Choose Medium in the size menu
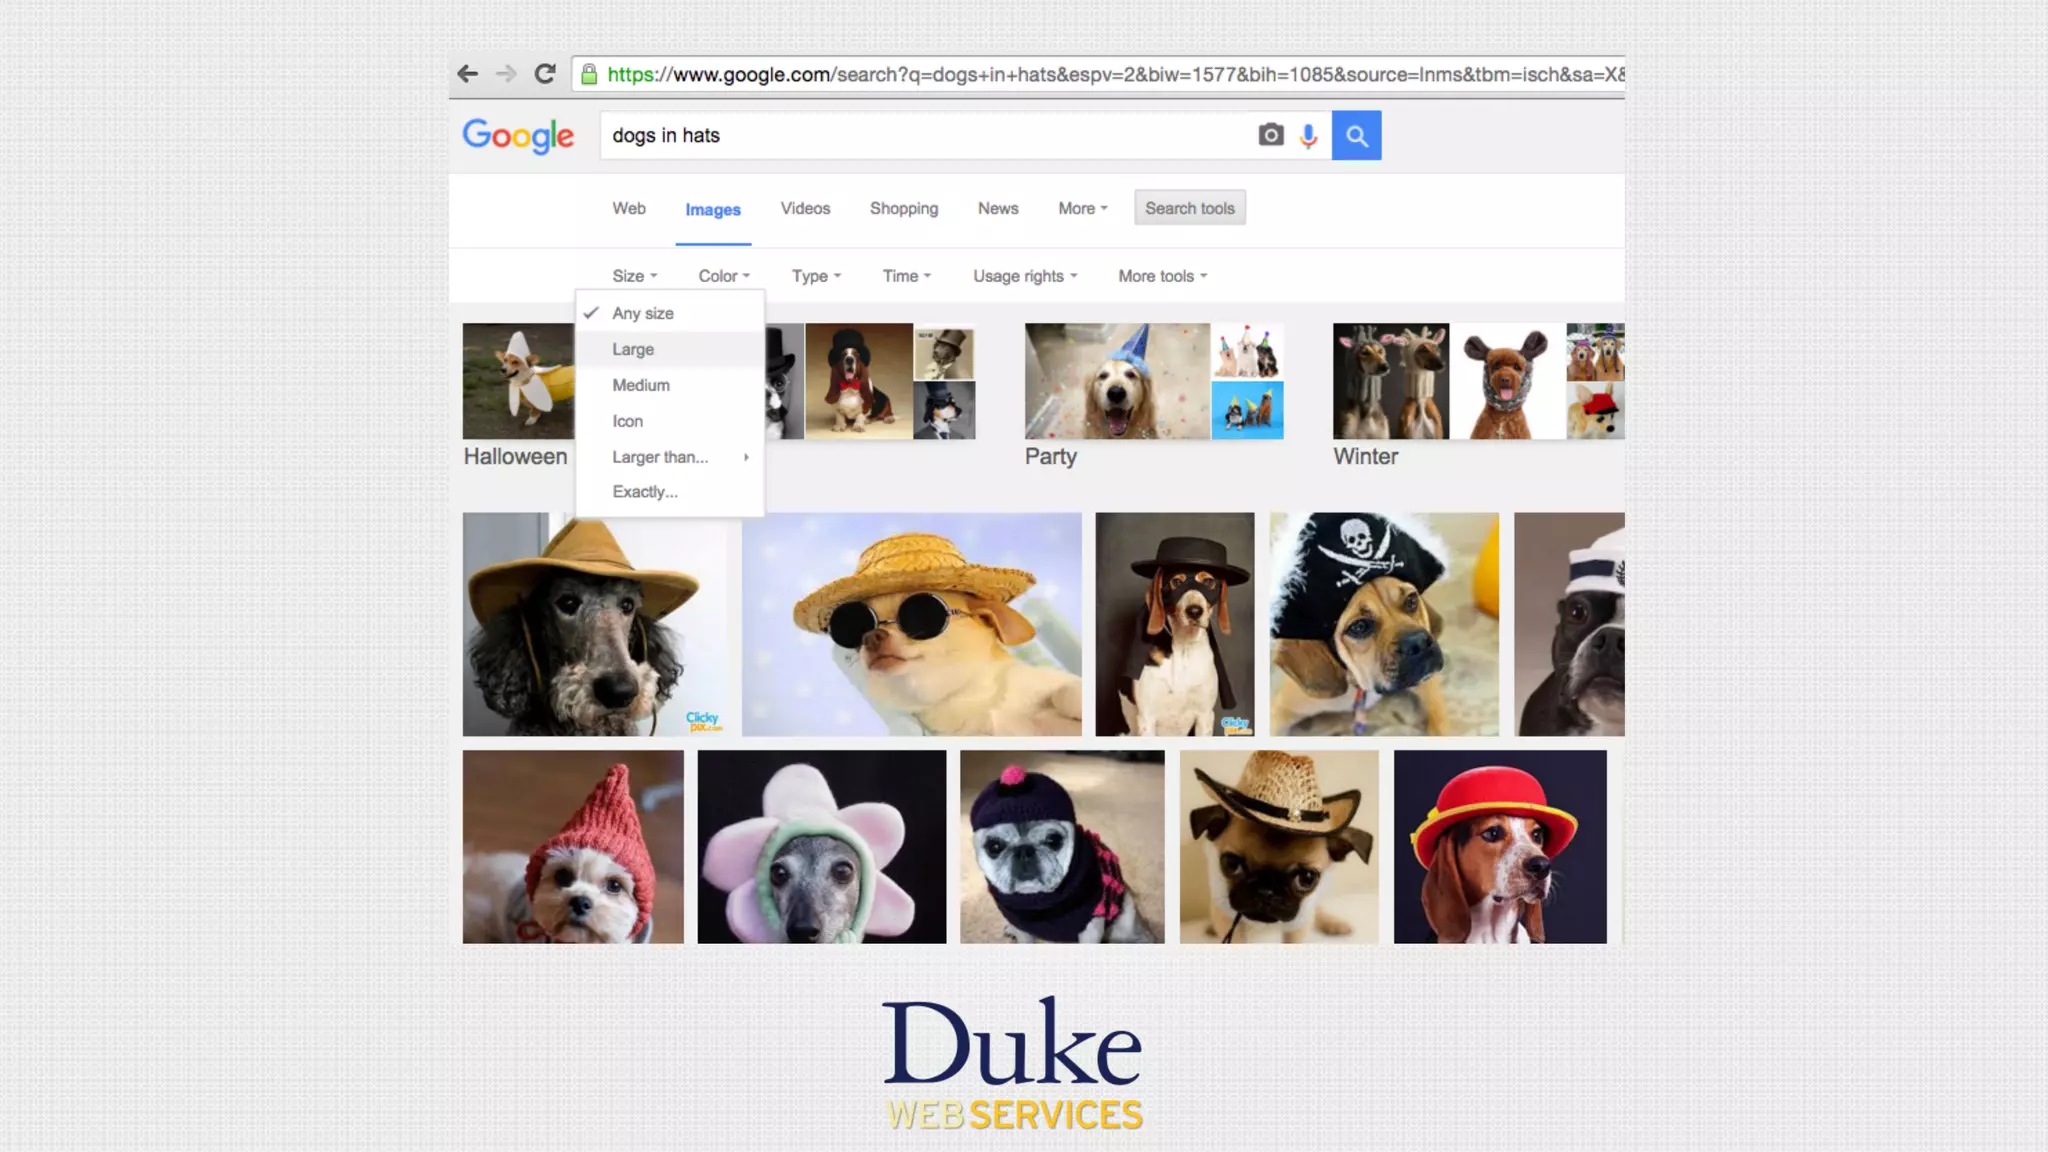 [x=641, y=385]
